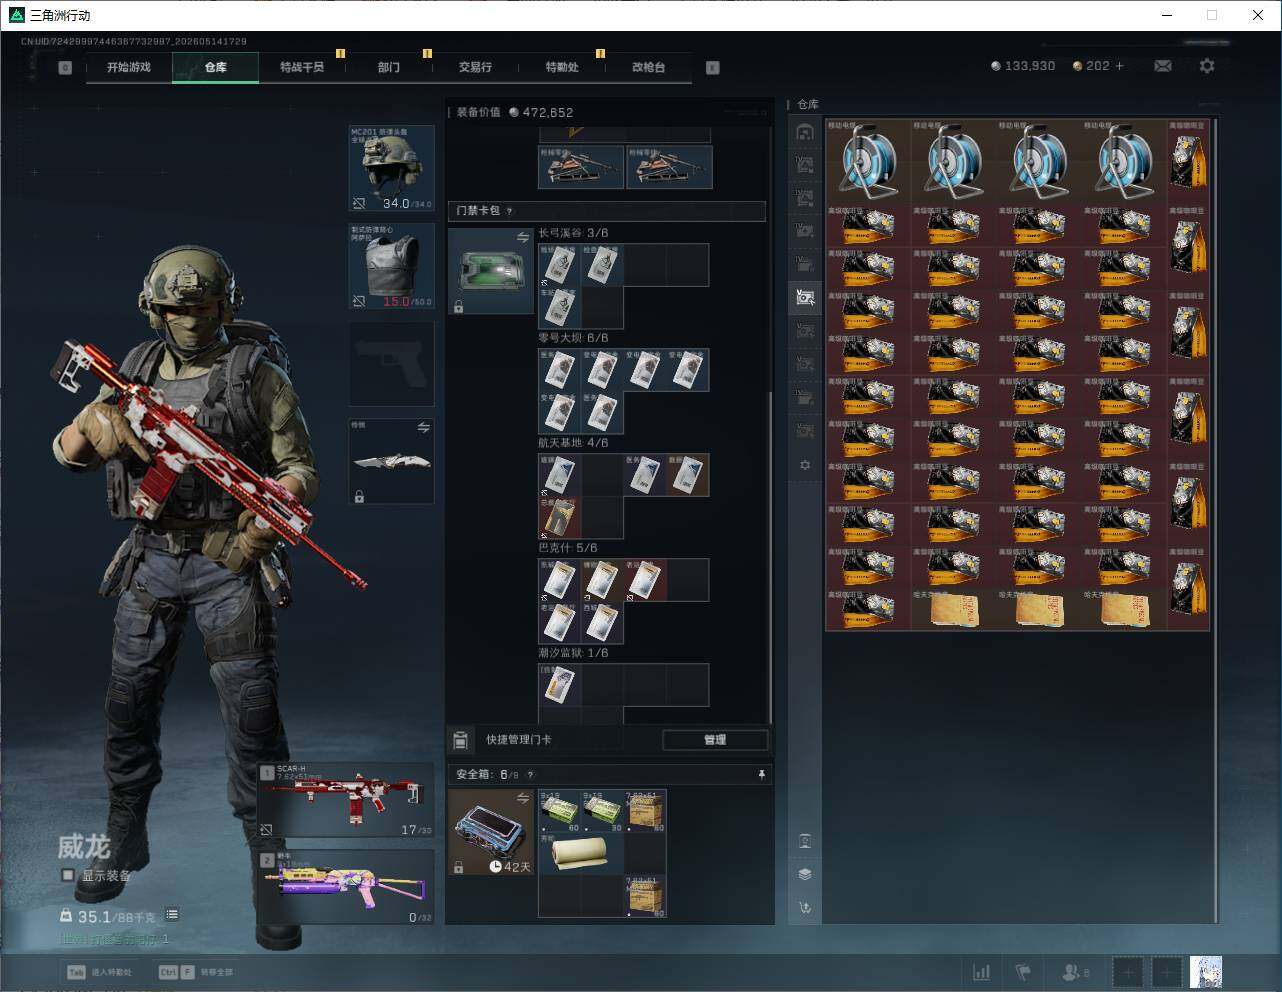Invite teammate with first plus slot
Image resolution: width=1282 pixels, height=992 pixels.
tap(1127, 972)
